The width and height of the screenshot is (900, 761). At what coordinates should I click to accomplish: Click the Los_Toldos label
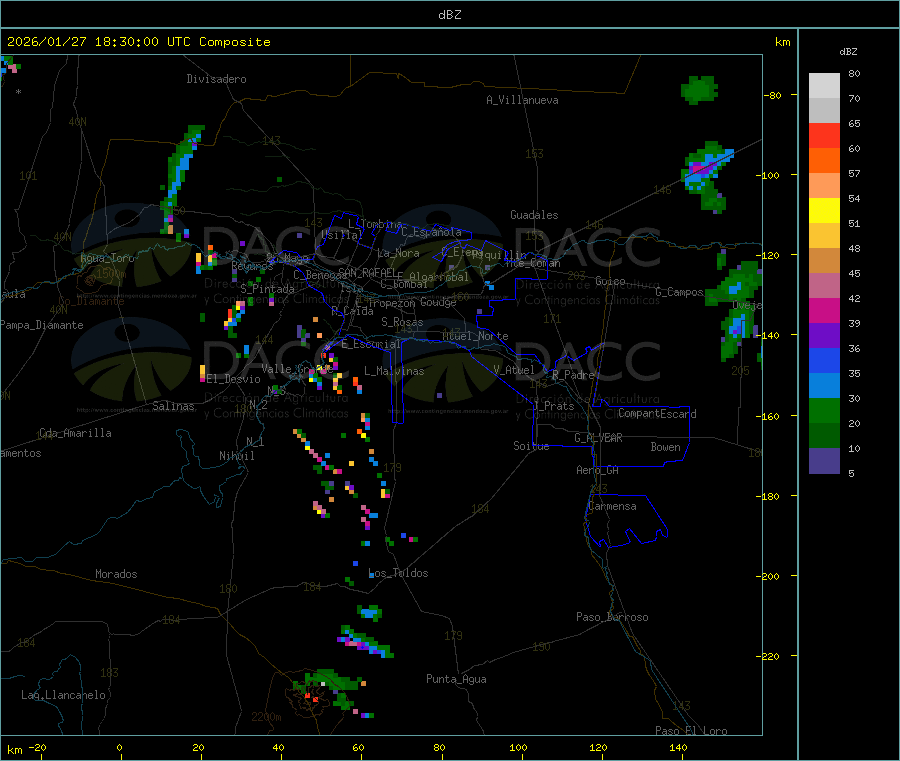pyautogui.click(x=398, y=573)
